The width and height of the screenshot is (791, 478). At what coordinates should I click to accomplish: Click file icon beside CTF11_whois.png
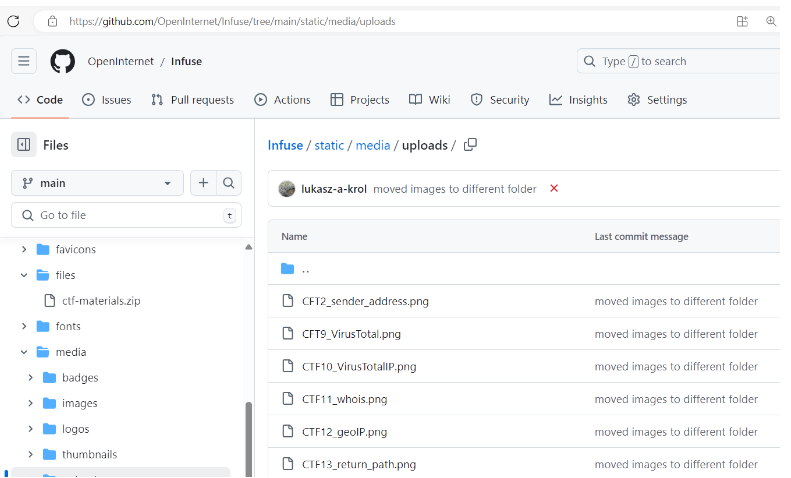(x=288, y=399)
